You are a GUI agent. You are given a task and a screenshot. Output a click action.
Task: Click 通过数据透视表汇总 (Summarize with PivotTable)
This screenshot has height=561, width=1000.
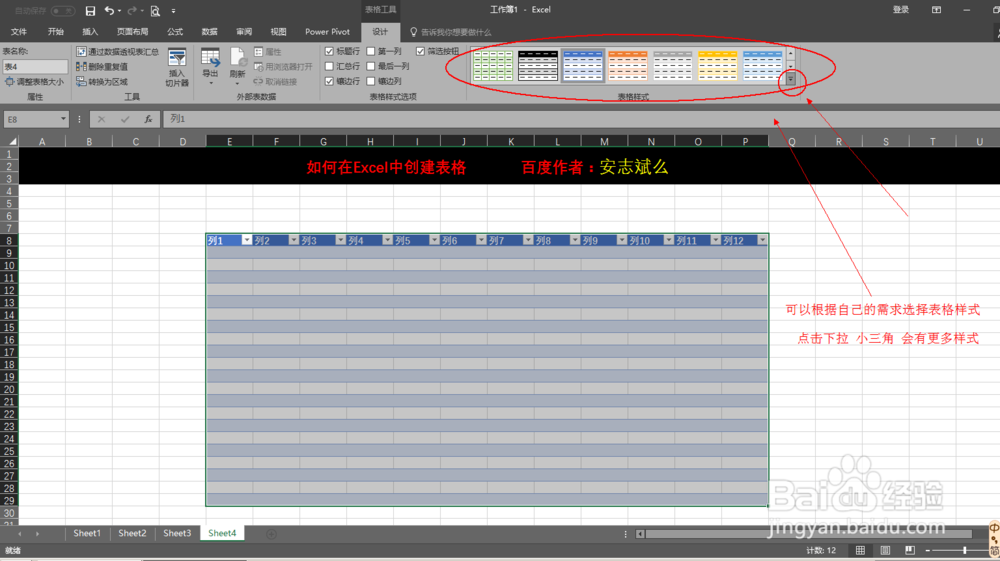[x=117, y=51]
